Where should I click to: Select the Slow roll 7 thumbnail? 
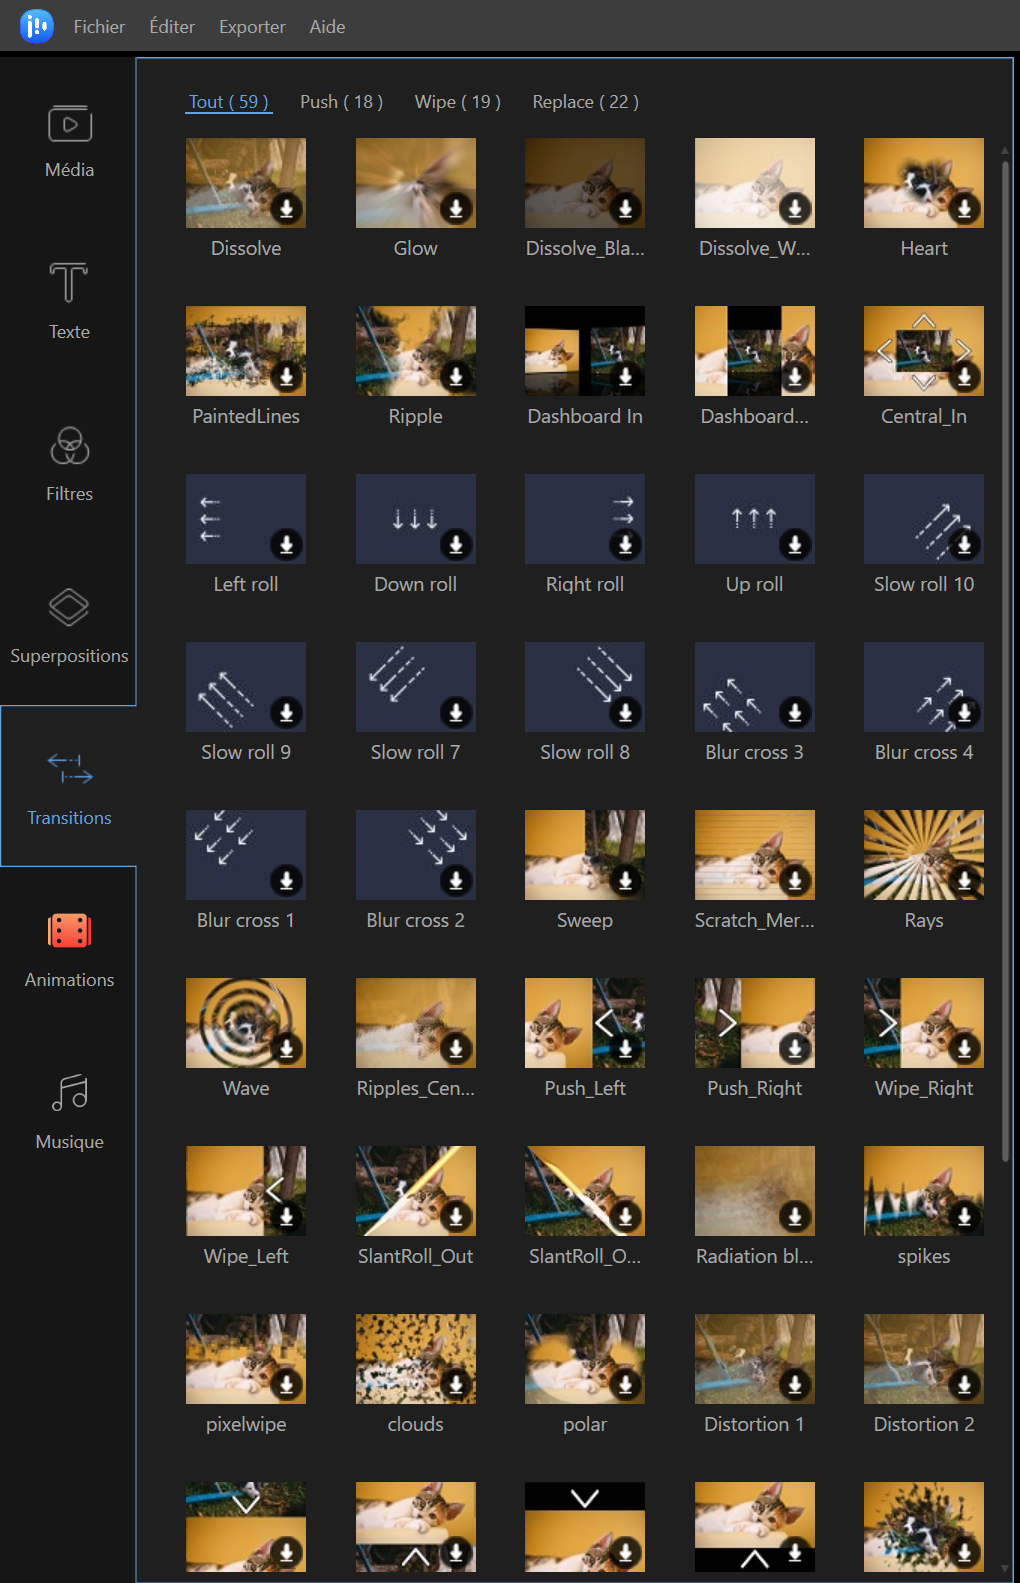pos(416,687)
